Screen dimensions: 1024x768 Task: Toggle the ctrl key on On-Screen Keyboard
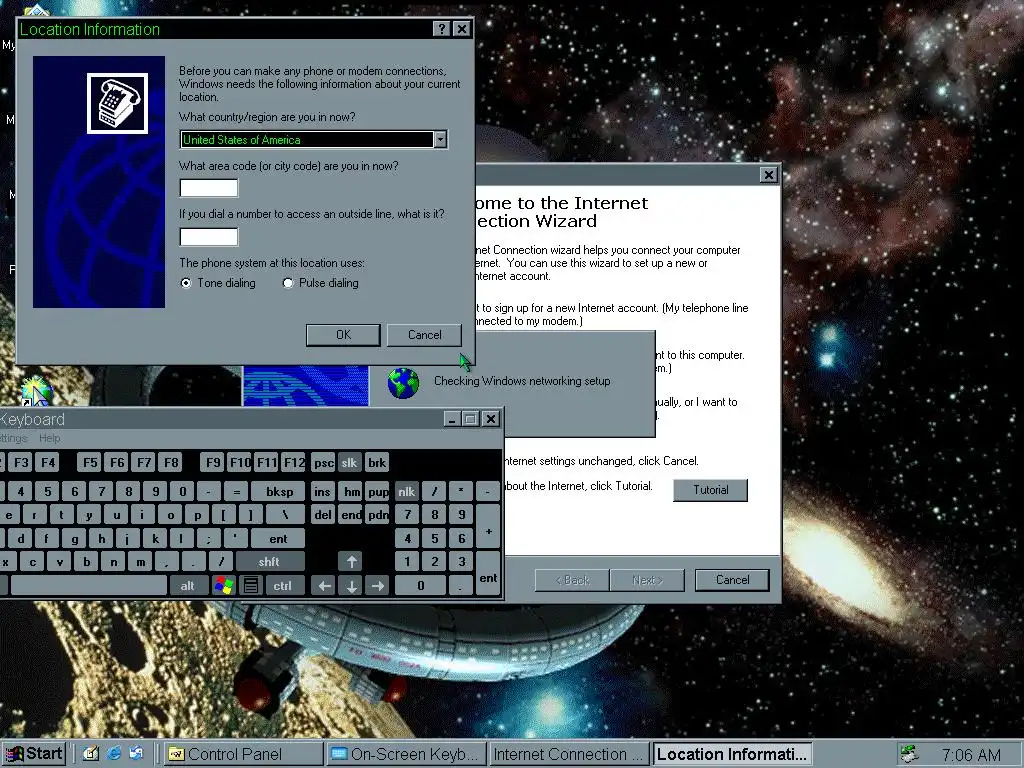pyautogui.click(x=283, y=586)
